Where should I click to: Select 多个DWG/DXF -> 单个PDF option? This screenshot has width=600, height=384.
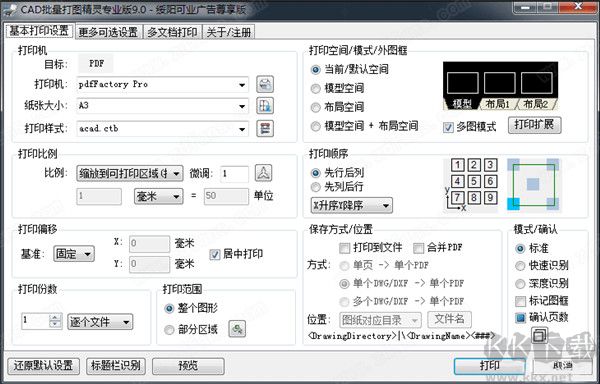[344, 302]
